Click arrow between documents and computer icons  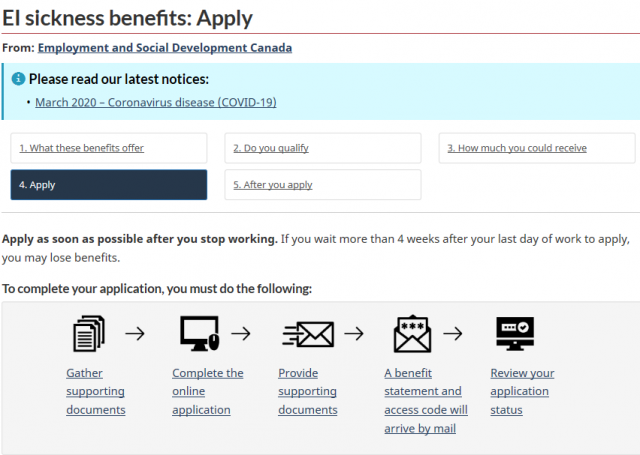[x=135, y=333]
